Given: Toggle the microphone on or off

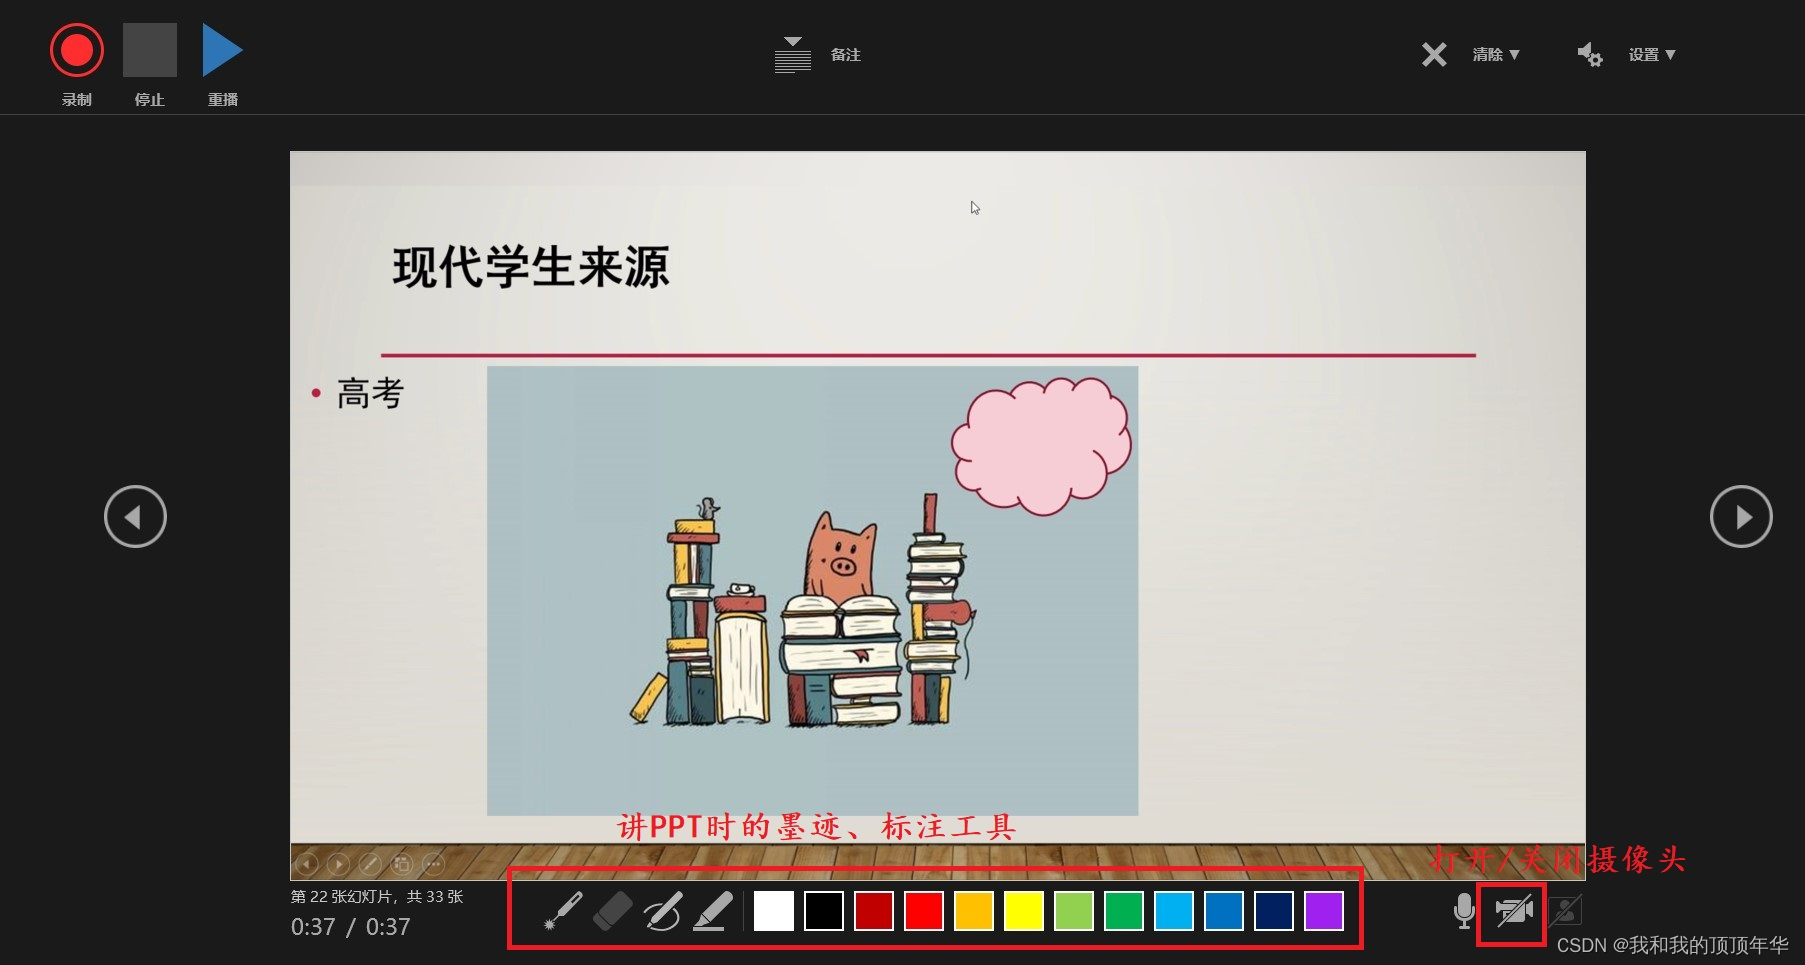Looking at the screenshot, I should click(x=1464, y=911).
